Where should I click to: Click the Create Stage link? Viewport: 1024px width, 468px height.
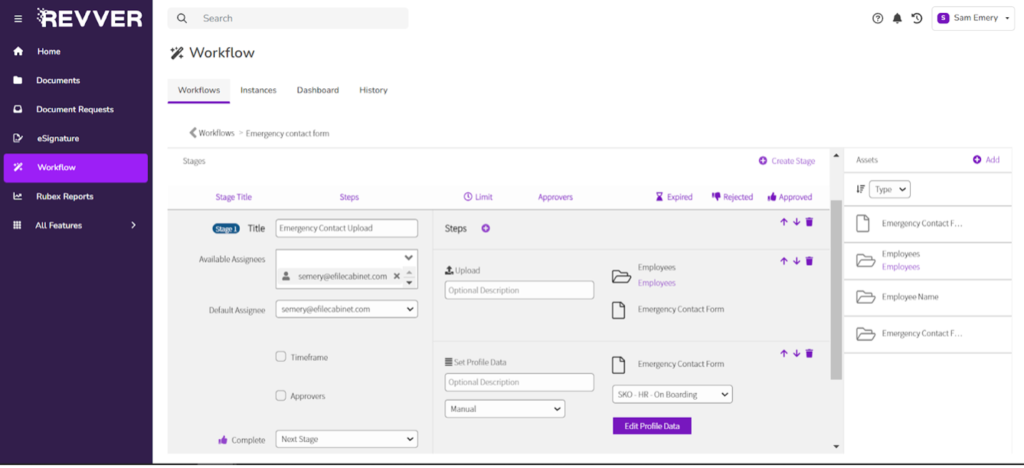coord(786,161)
